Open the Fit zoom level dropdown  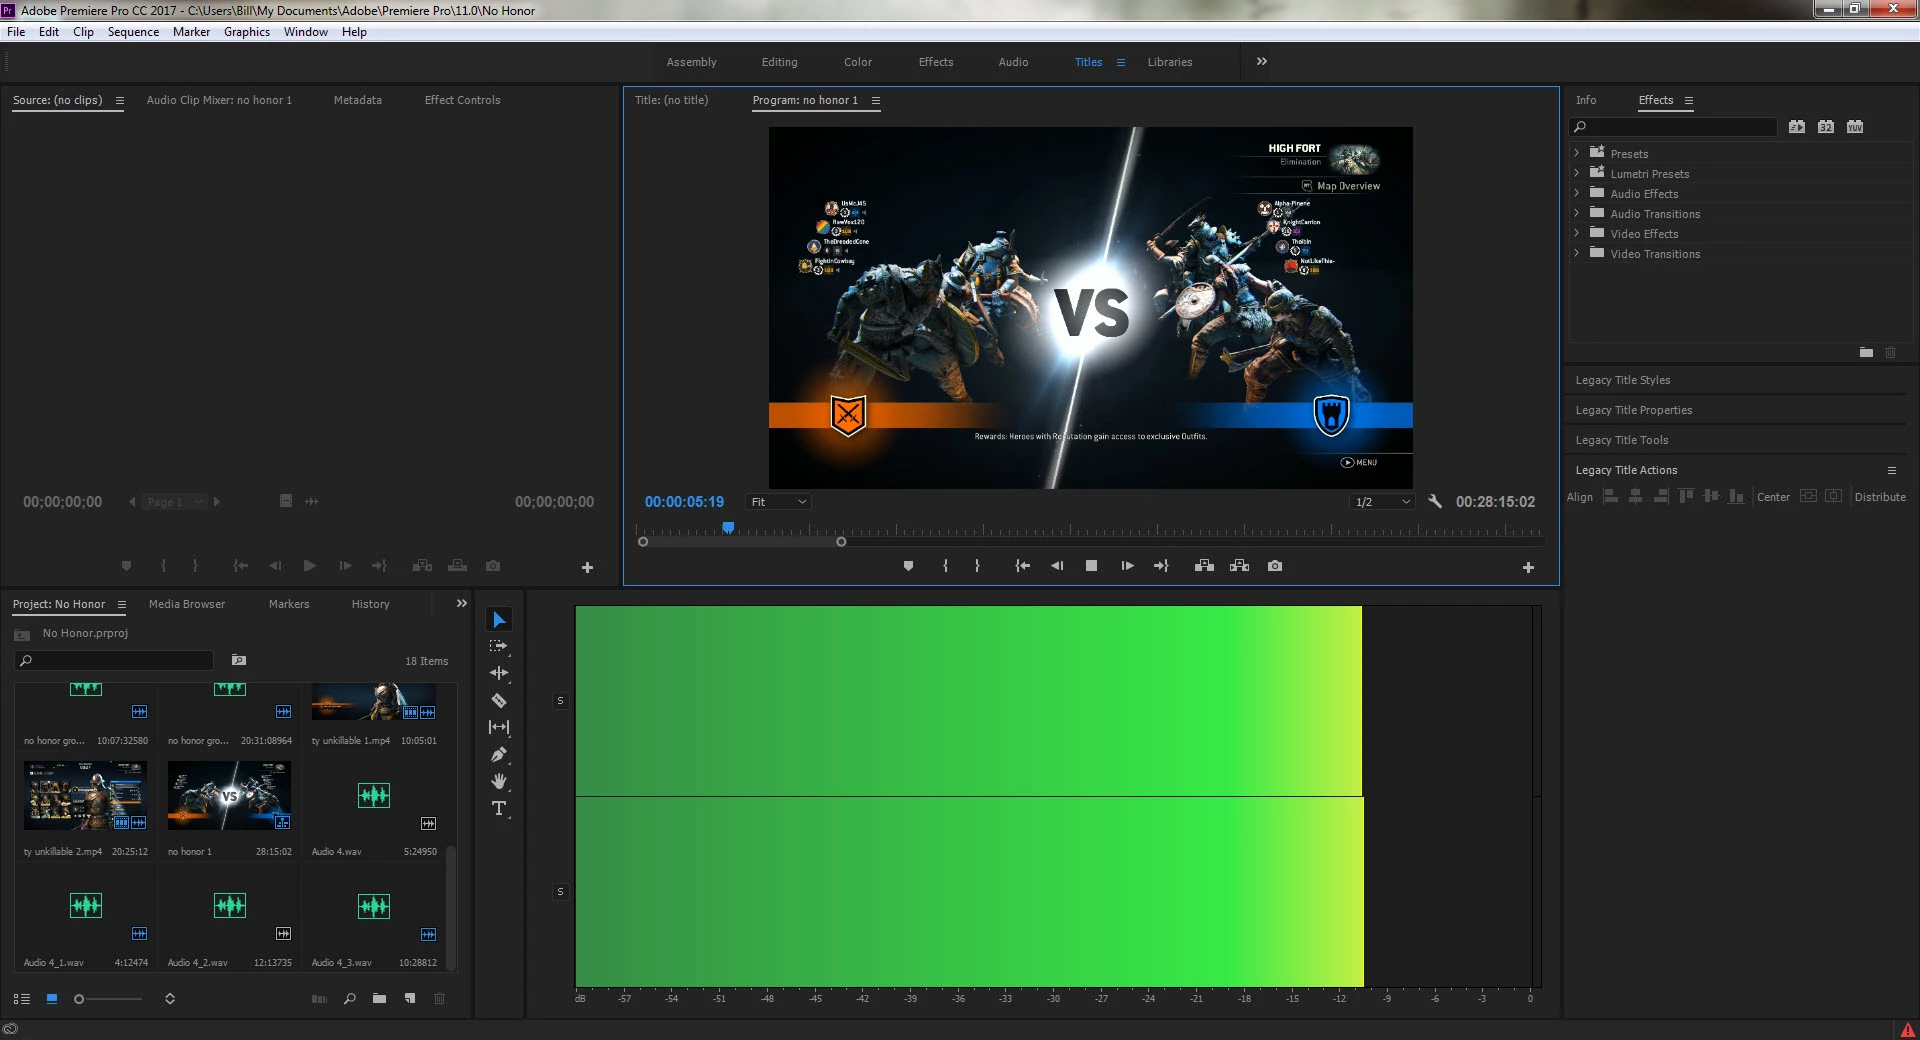[779, 502]
